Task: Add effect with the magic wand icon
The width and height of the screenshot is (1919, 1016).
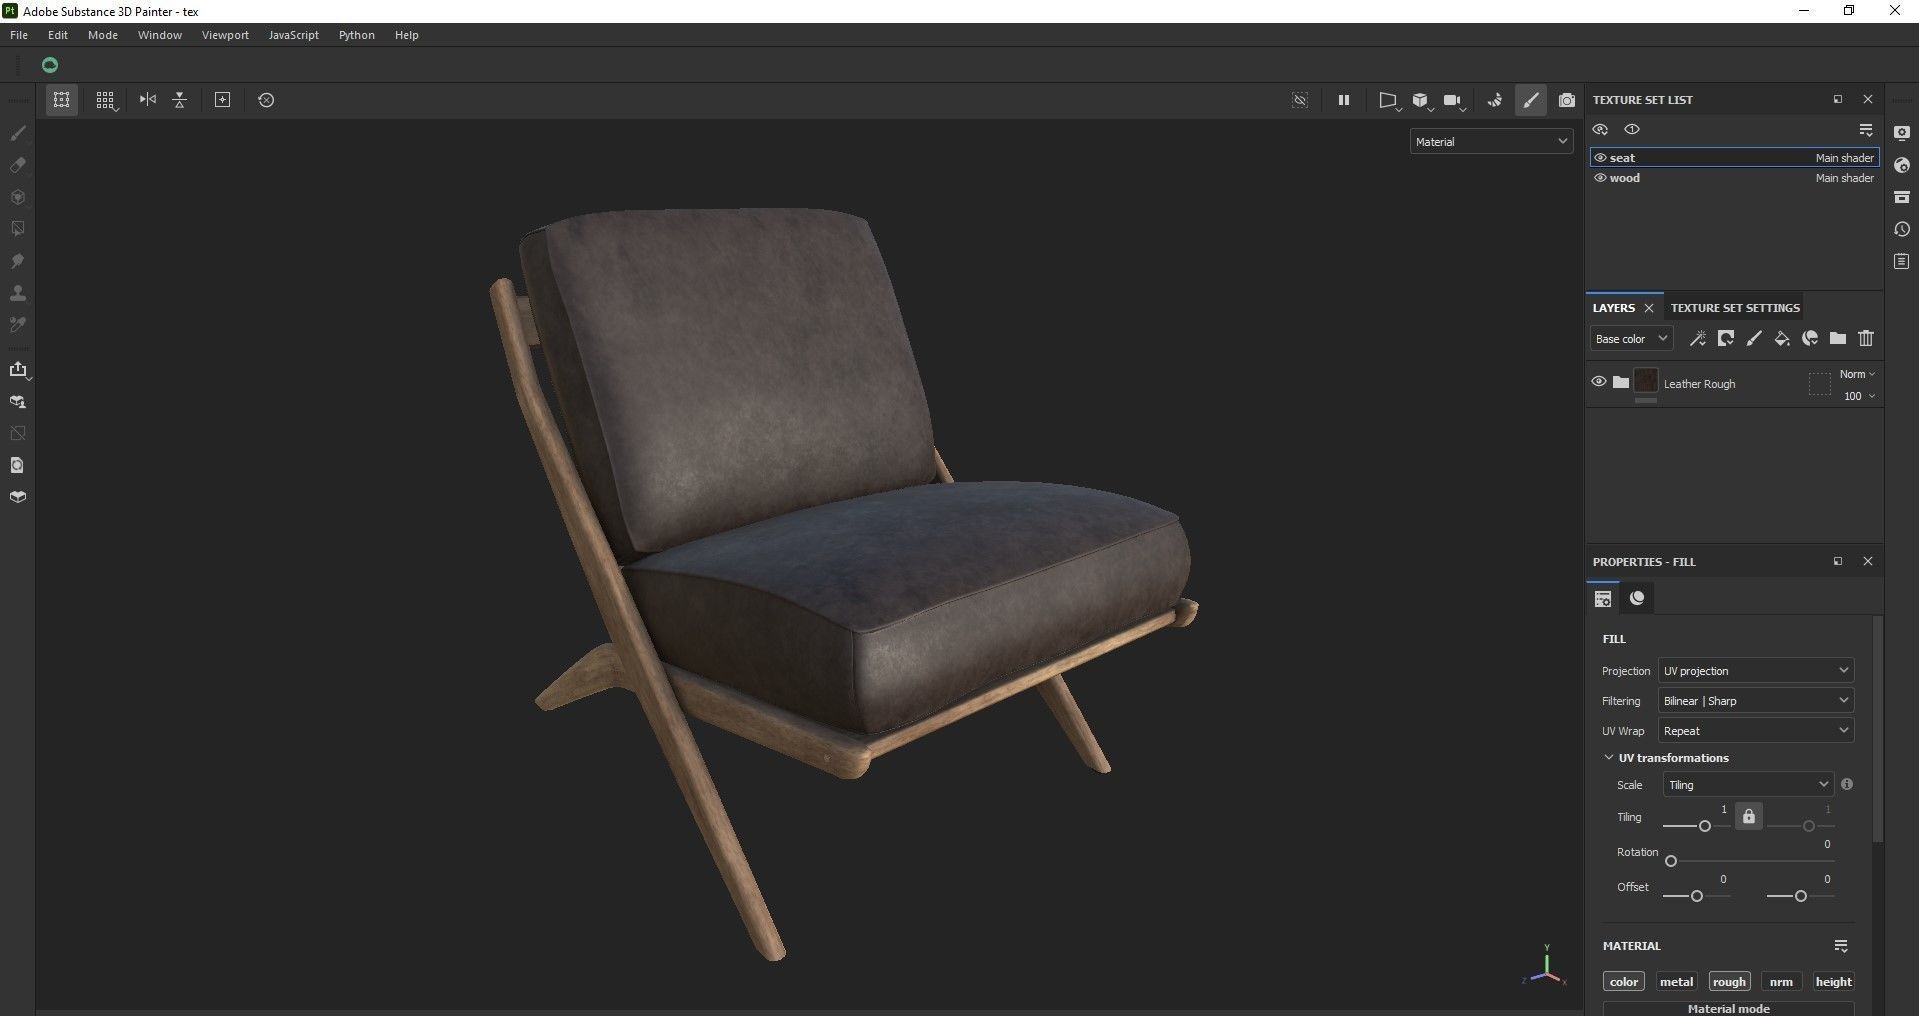Action: click(x=1698, y=339)
